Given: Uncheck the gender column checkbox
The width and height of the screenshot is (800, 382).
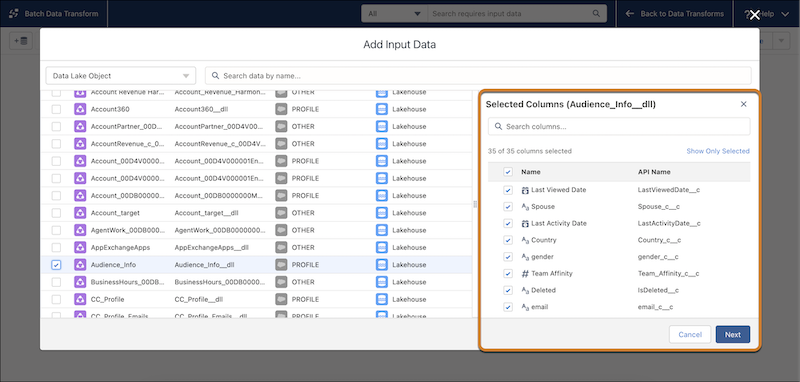Looking at the screenshot, I should pos(508,257).
